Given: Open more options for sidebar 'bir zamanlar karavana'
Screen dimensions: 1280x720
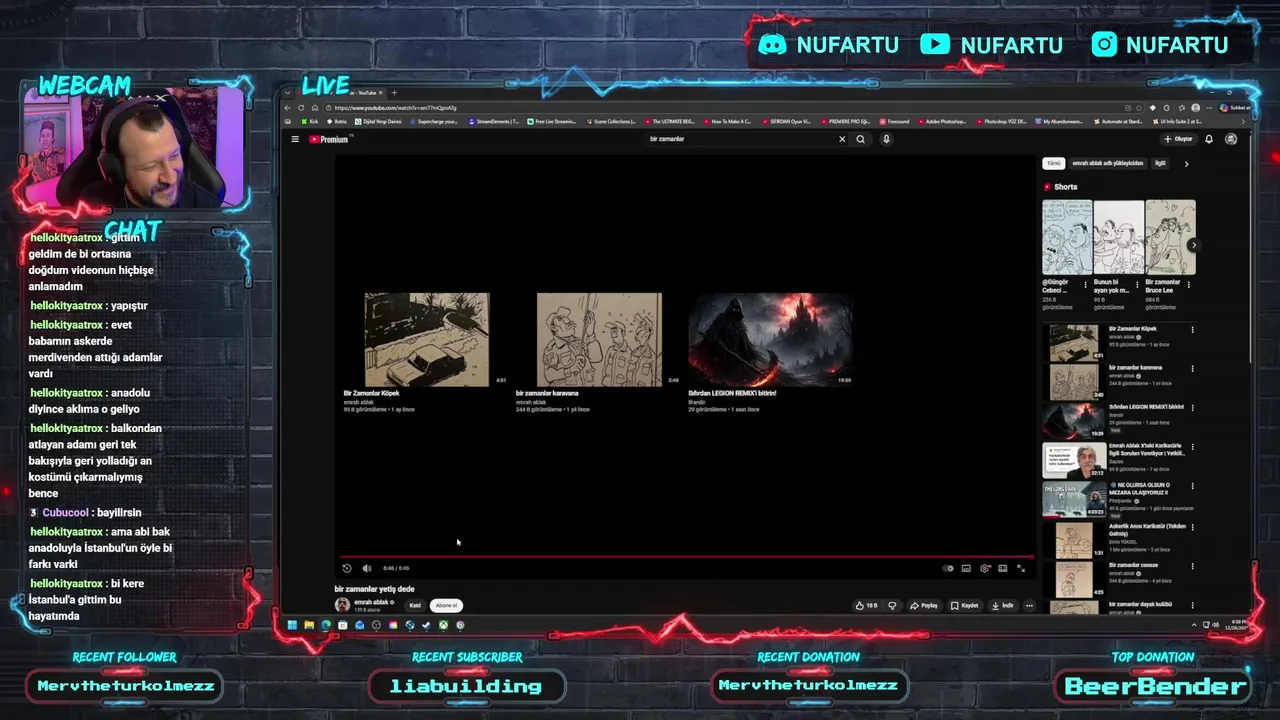Looking at the screenshot, I should tap(1192, 368).
